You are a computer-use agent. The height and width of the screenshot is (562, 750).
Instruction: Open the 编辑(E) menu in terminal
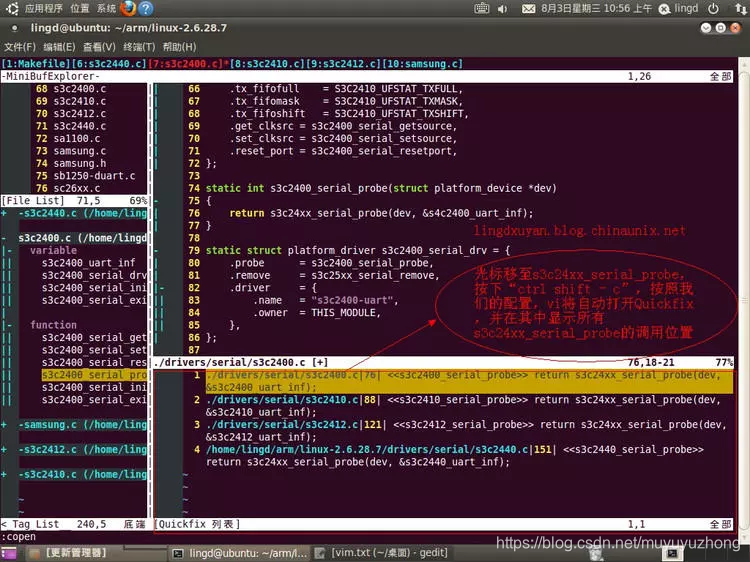click(x=59, y=47)
